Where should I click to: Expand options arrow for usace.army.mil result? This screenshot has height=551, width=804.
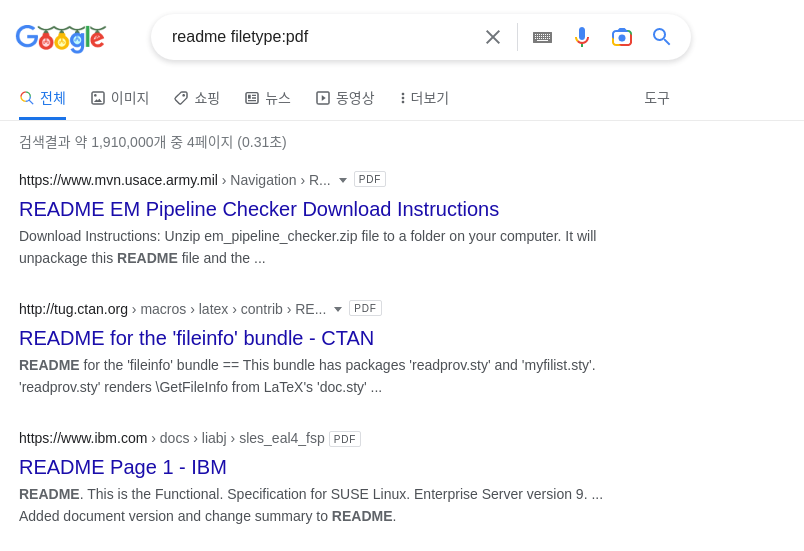pos(343,180)
